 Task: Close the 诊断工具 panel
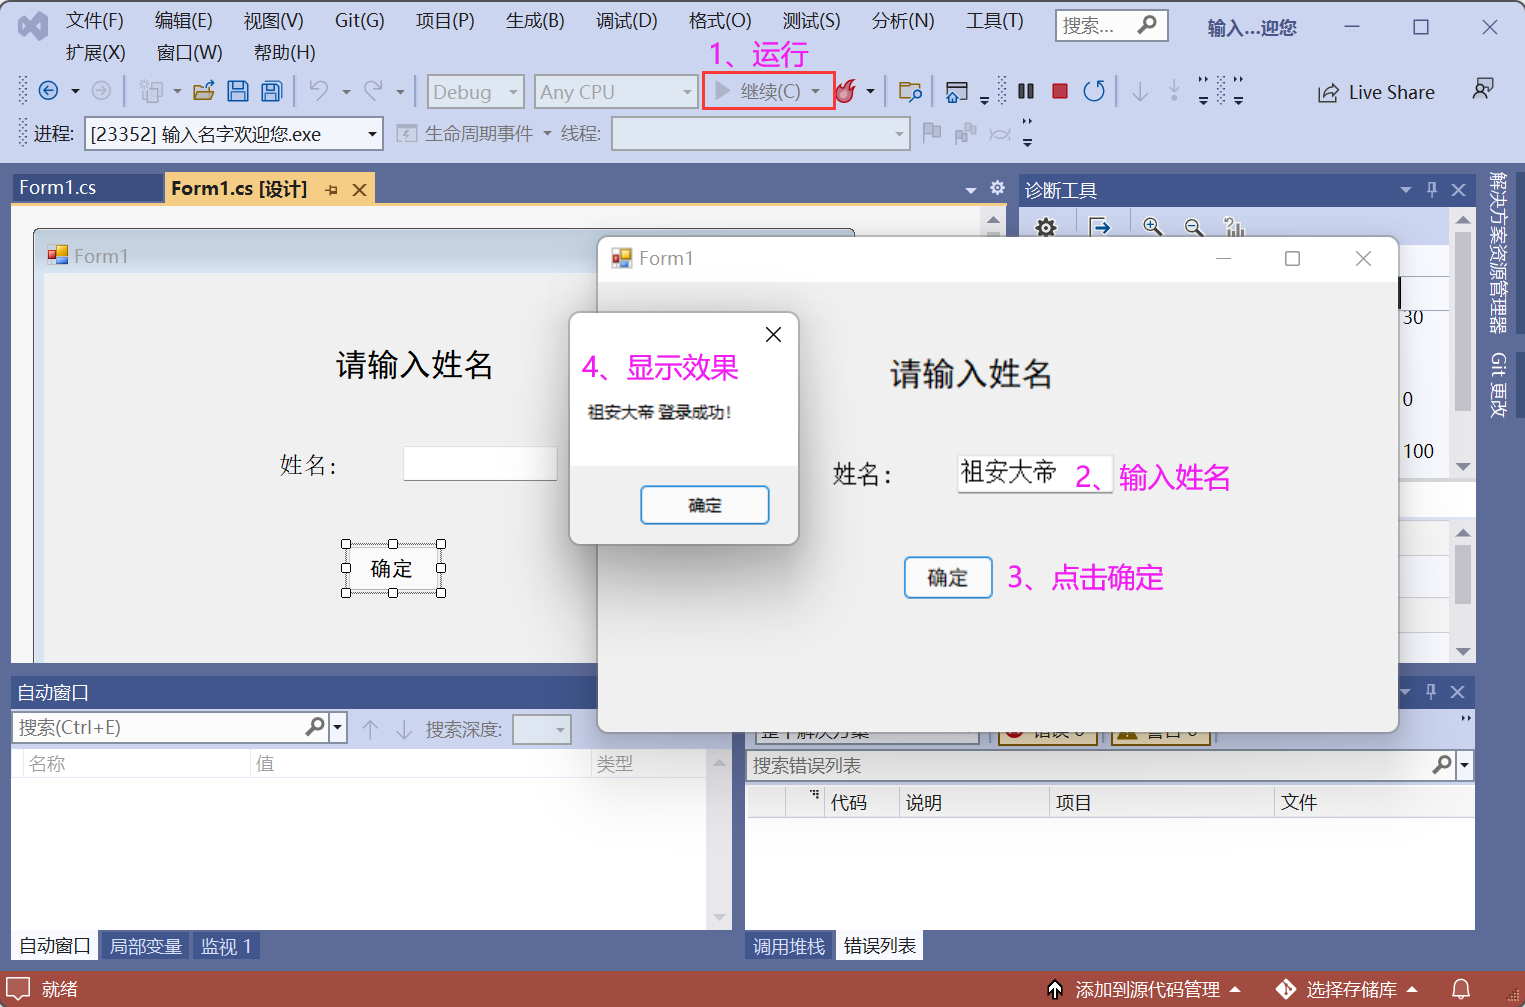1458,189
